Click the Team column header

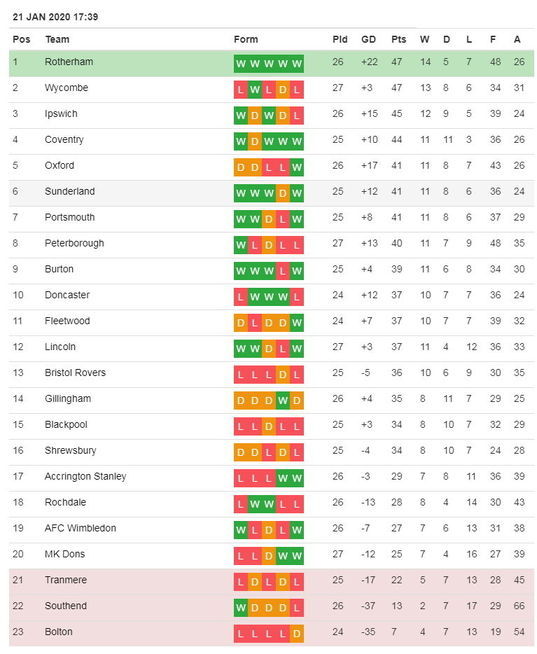point(57,40)
